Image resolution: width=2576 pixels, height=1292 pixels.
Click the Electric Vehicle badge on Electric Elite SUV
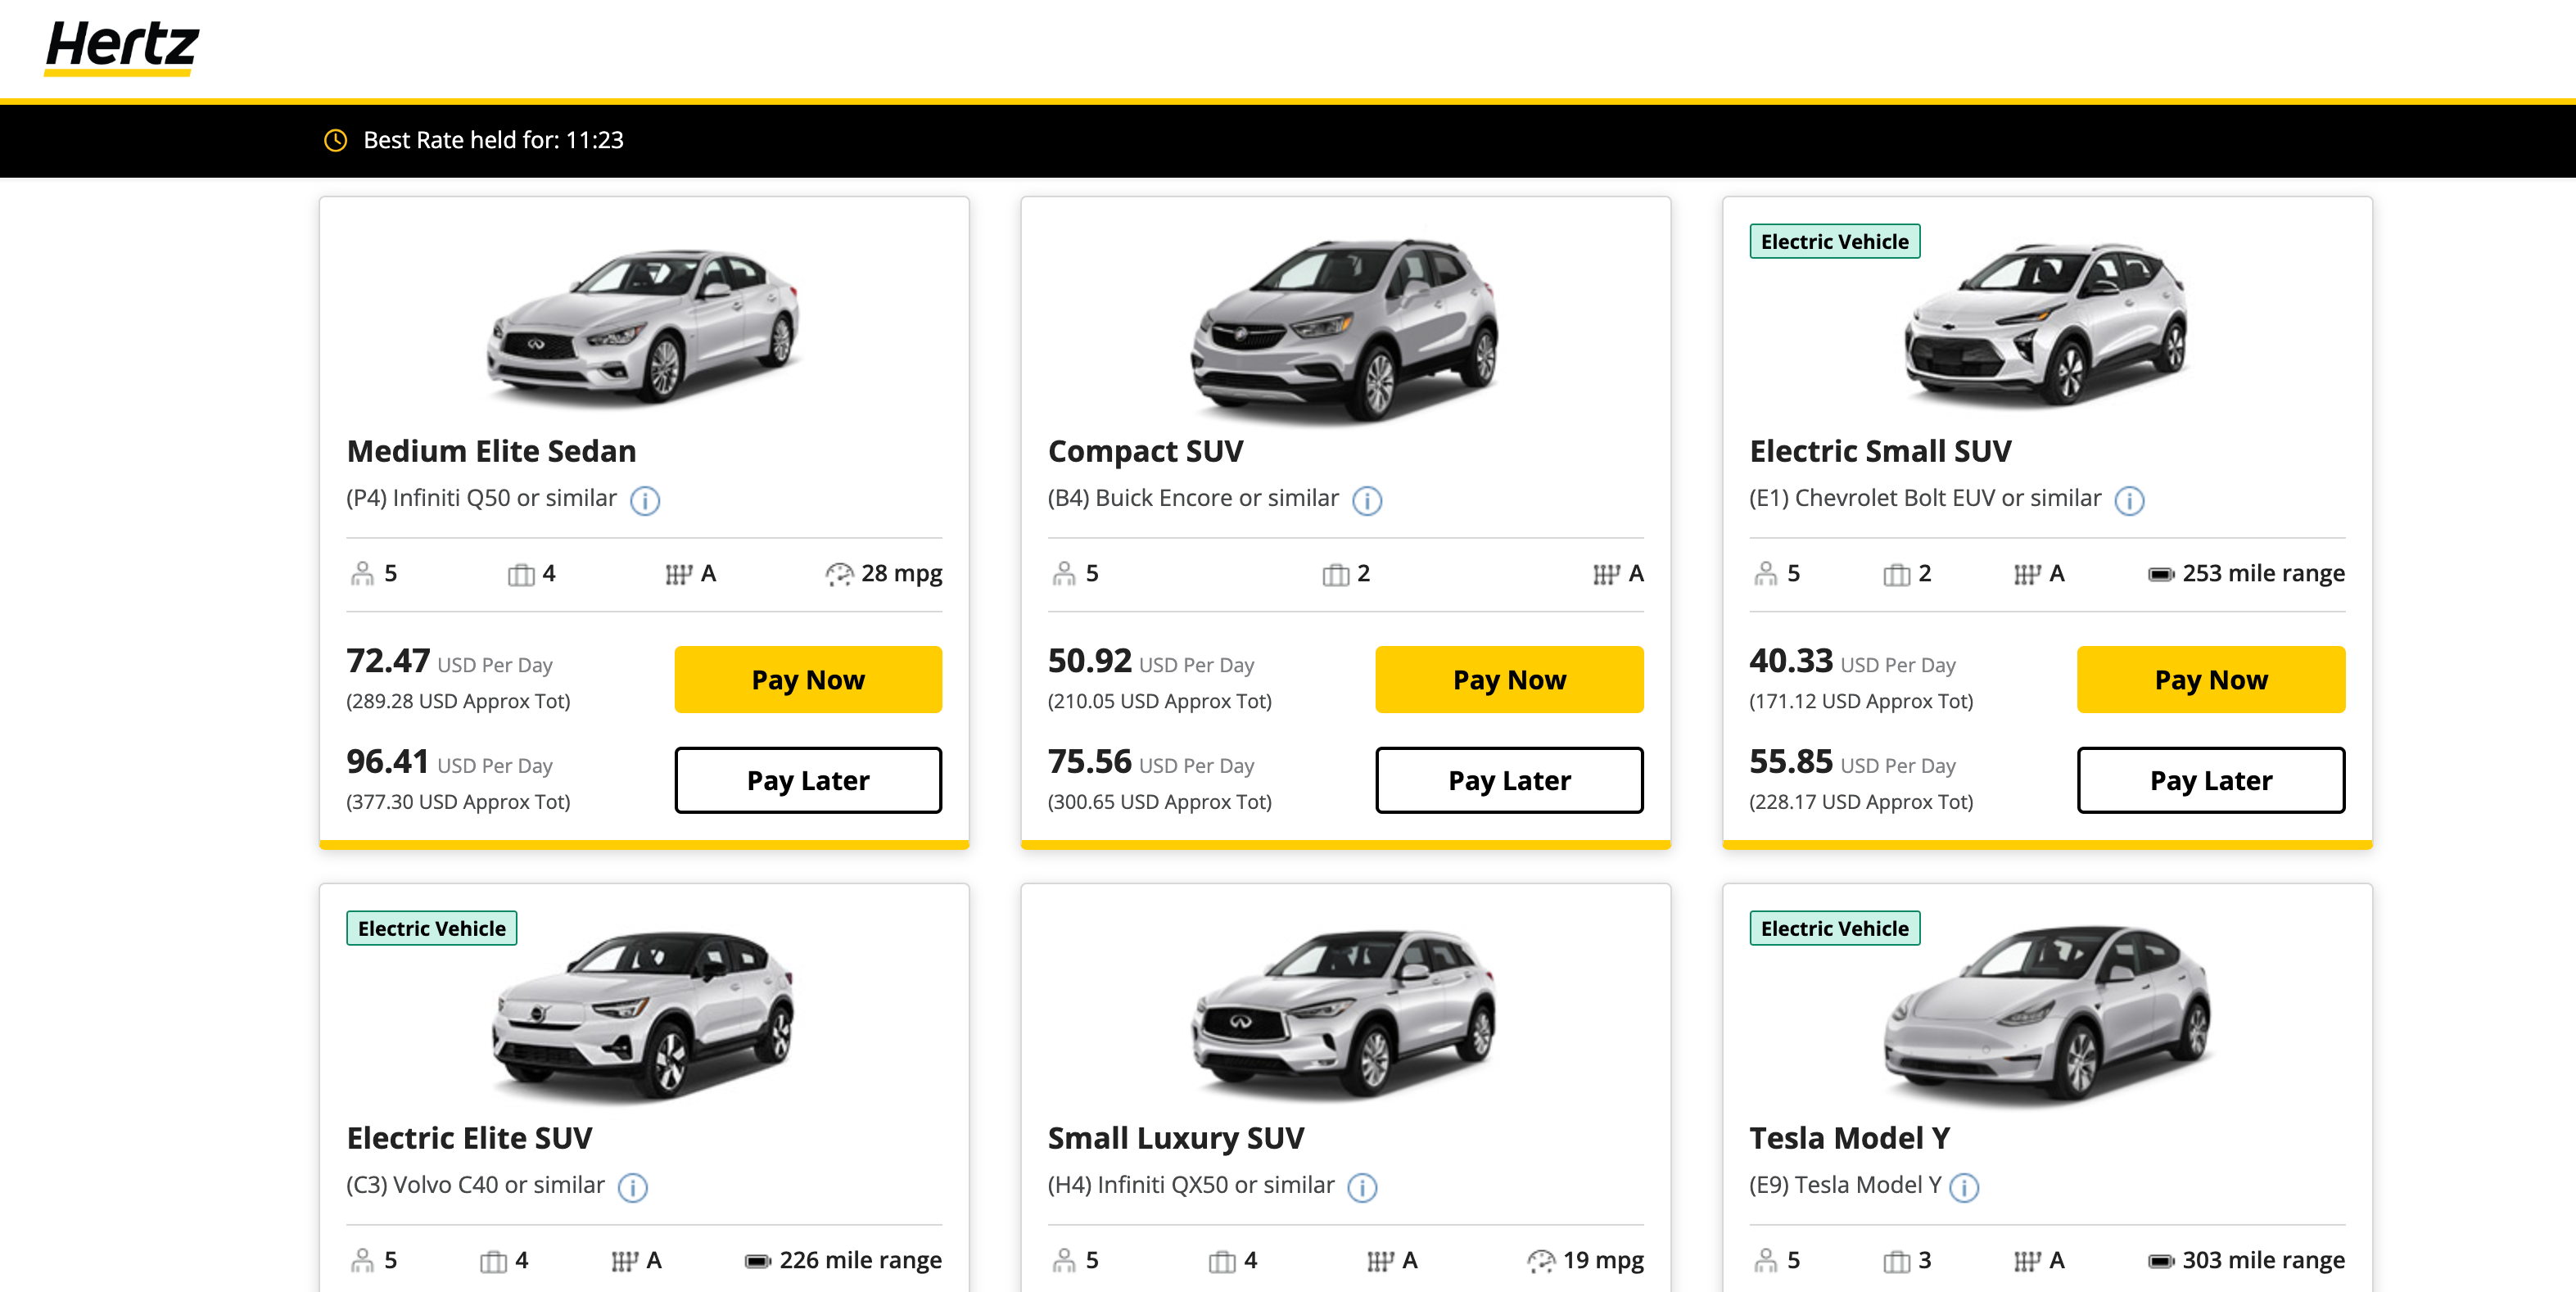[x=432, y=928]
